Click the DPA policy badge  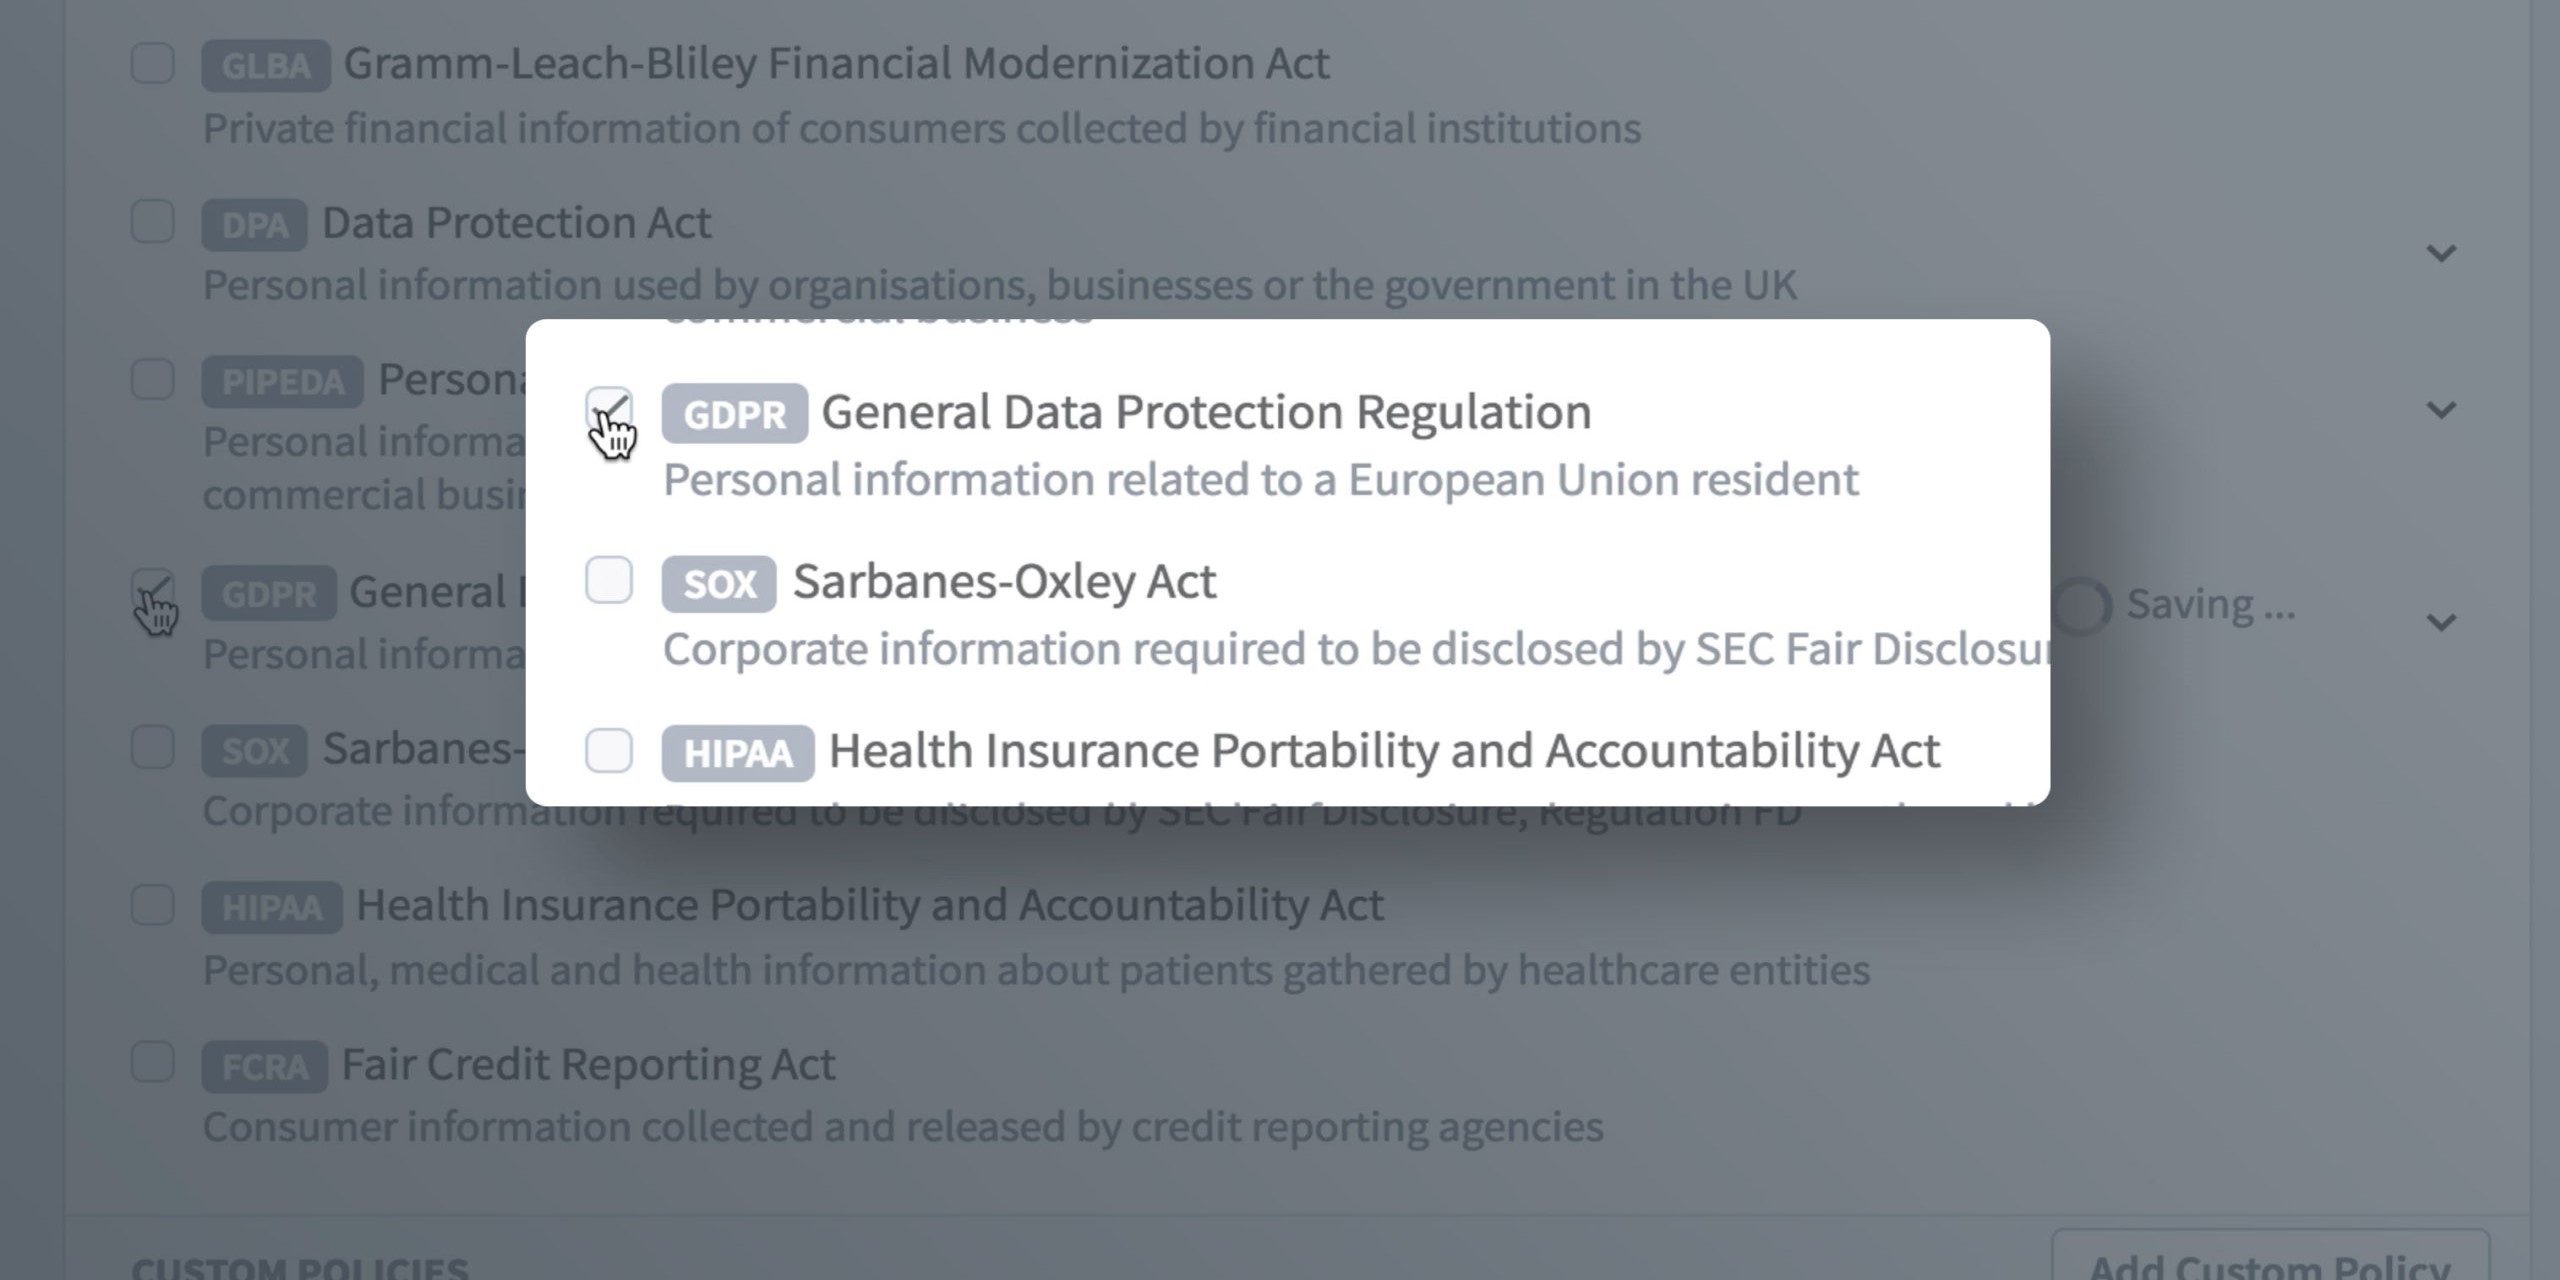coord(254,225)
